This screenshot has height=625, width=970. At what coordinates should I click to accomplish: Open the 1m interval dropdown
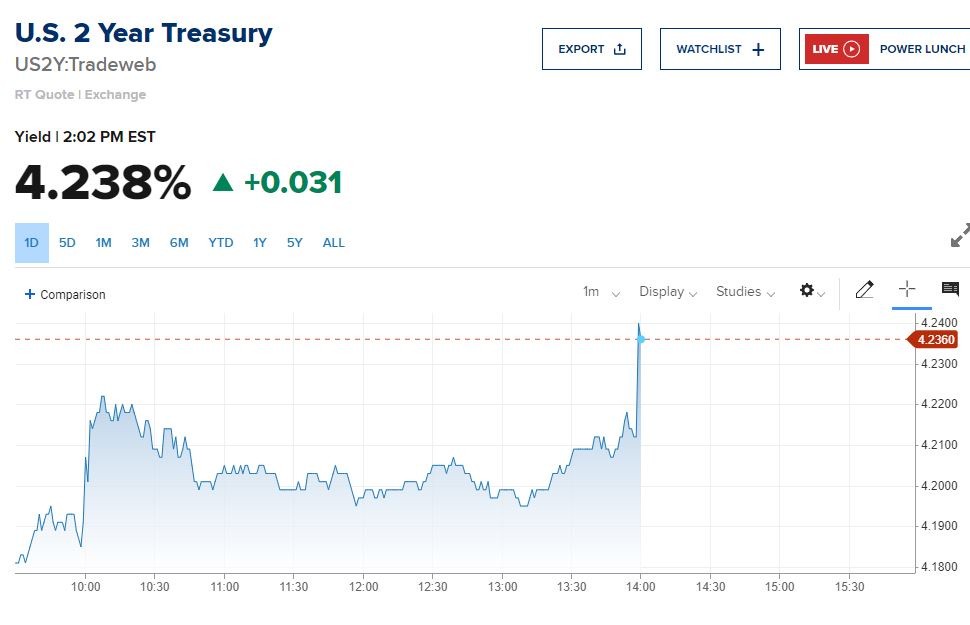(601, 292)
